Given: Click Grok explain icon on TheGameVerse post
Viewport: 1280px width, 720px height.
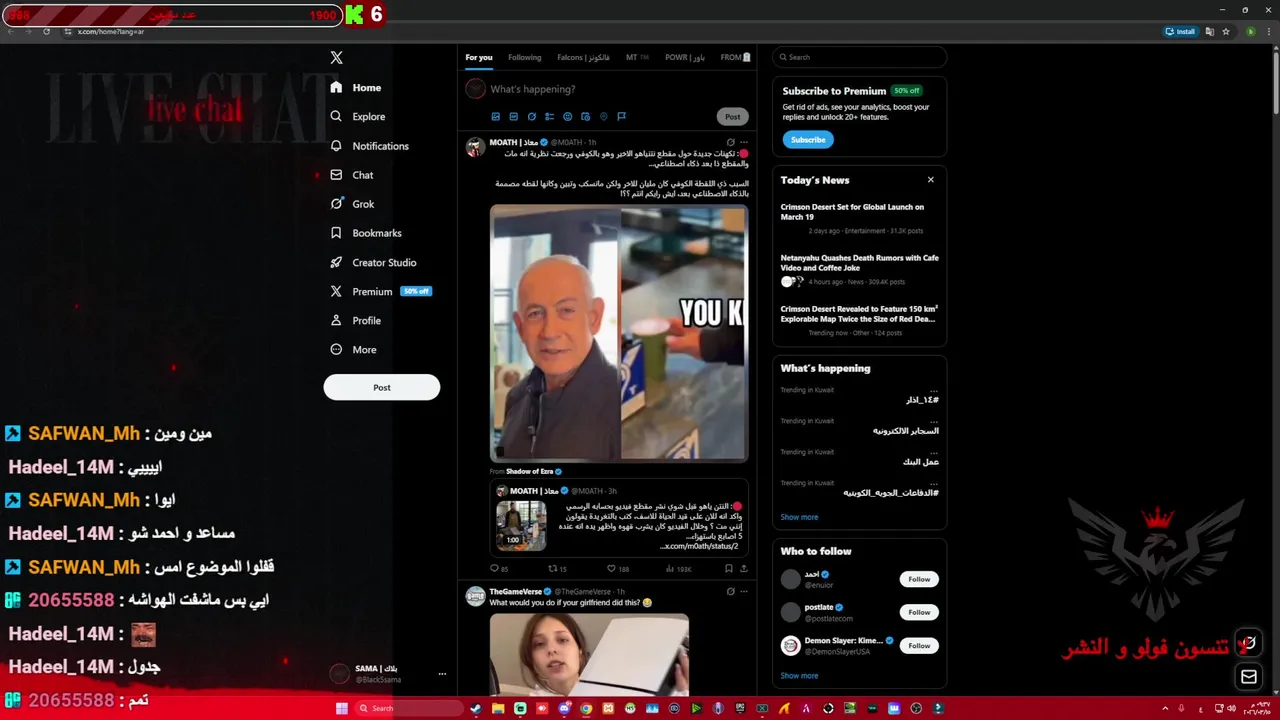Looking at the screenshot, I should click(x=730, y=591).
